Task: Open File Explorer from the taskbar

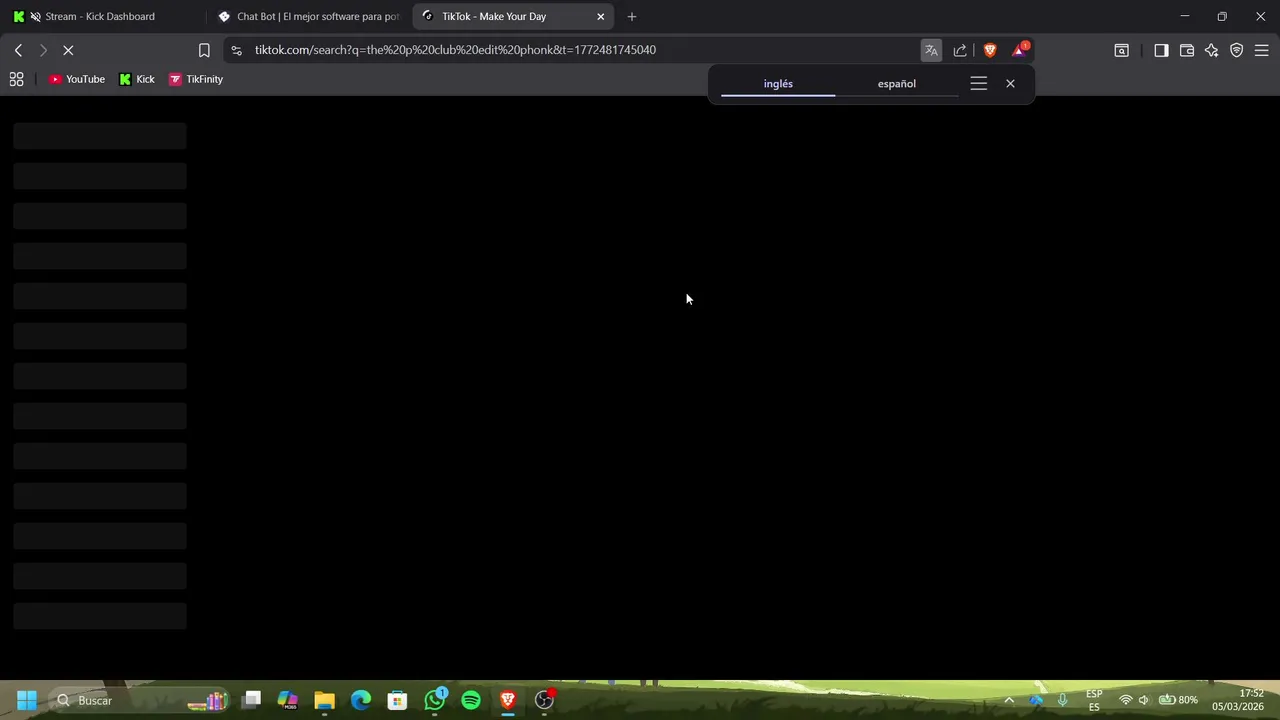Action: (324, 700)
